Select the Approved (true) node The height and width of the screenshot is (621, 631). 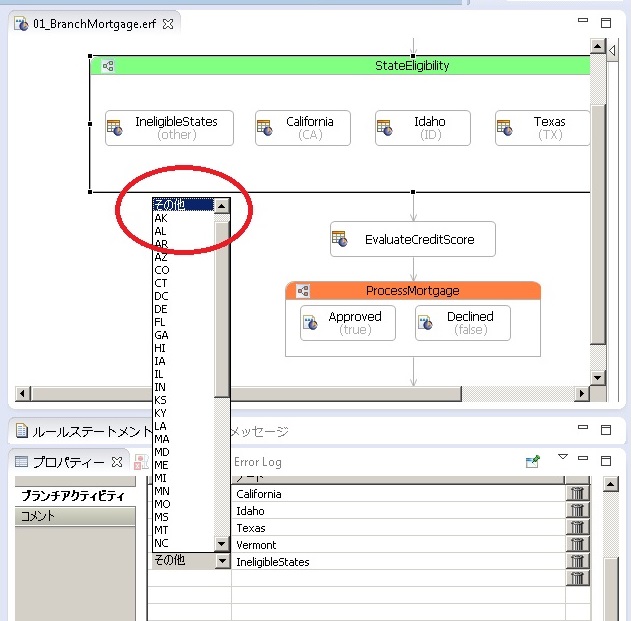click(x=348, y=323)
